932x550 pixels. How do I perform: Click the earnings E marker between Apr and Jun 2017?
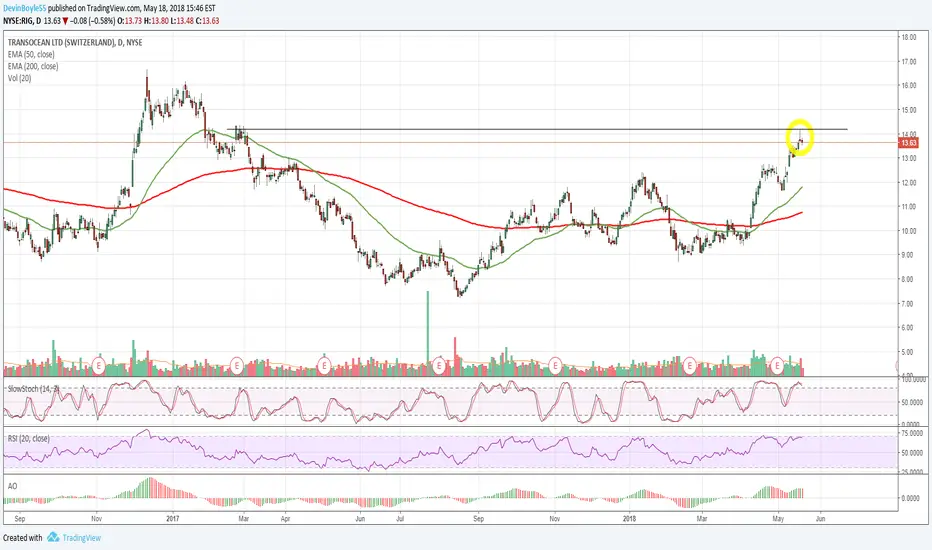(324, 364)
